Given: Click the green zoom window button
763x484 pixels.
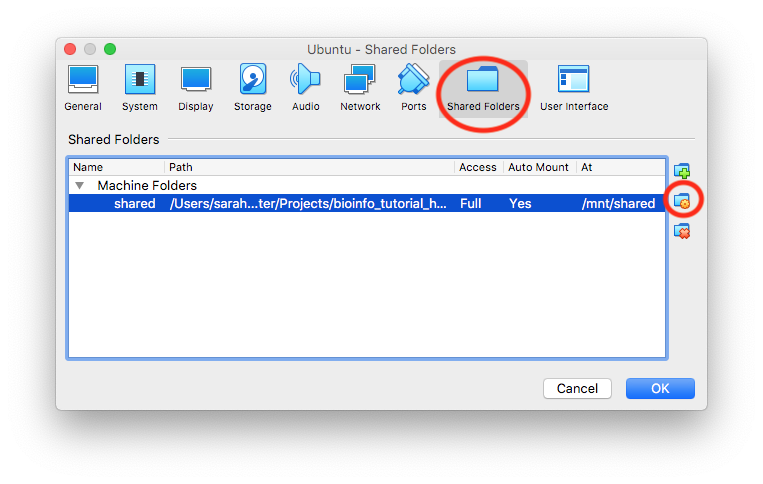Looking at the screenshot, I should (110, 49).
